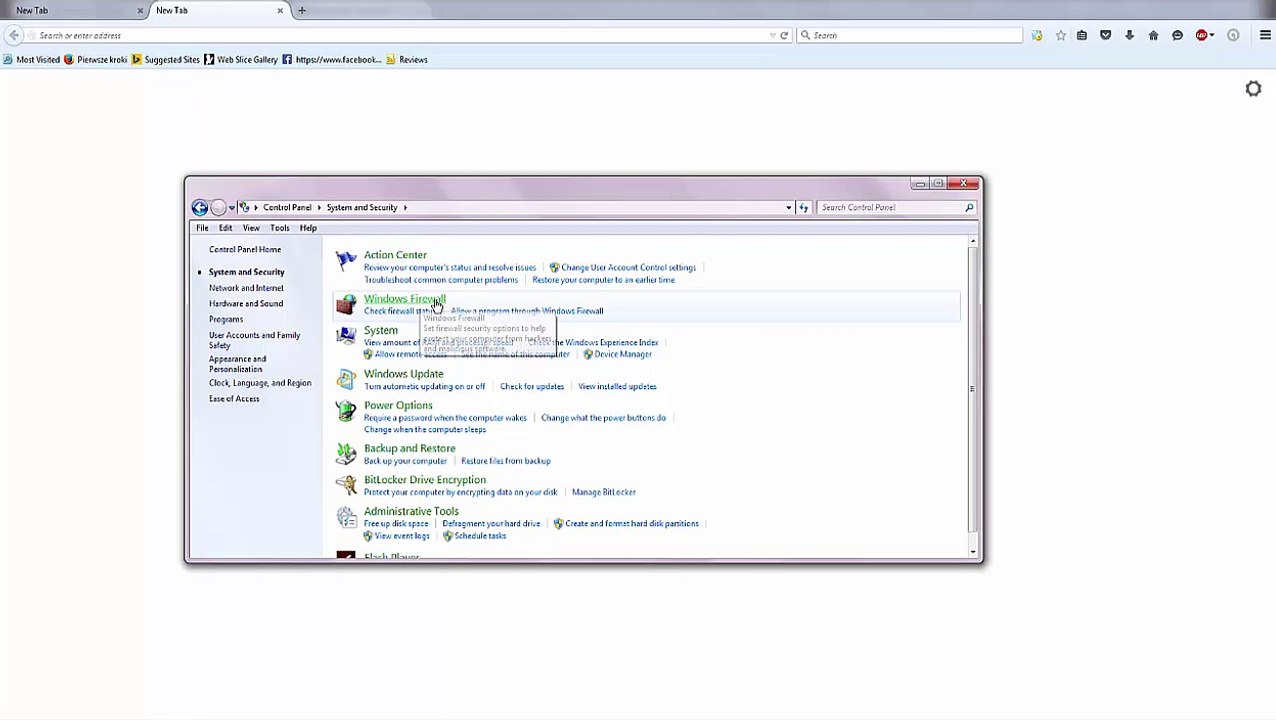Expand the breadcrumb arrow after System and Security
The height and width of the screenshot is (720, 1276).
click(405, 207)
